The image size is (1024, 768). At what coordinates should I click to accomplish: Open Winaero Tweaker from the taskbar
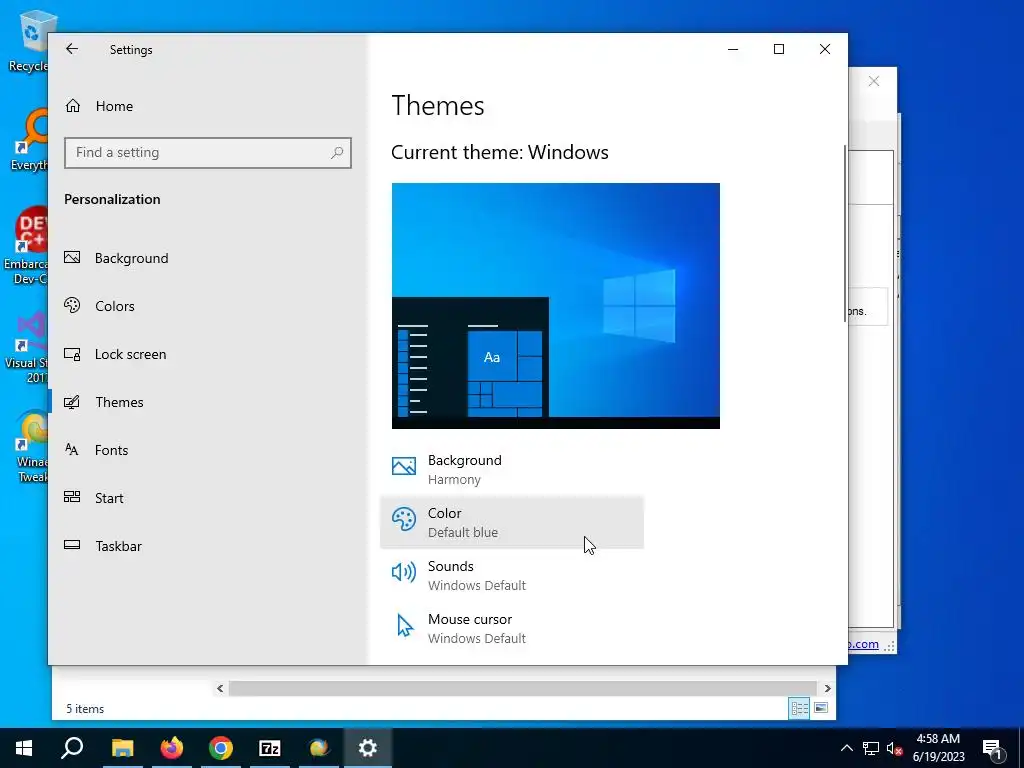tap(319, 748)
